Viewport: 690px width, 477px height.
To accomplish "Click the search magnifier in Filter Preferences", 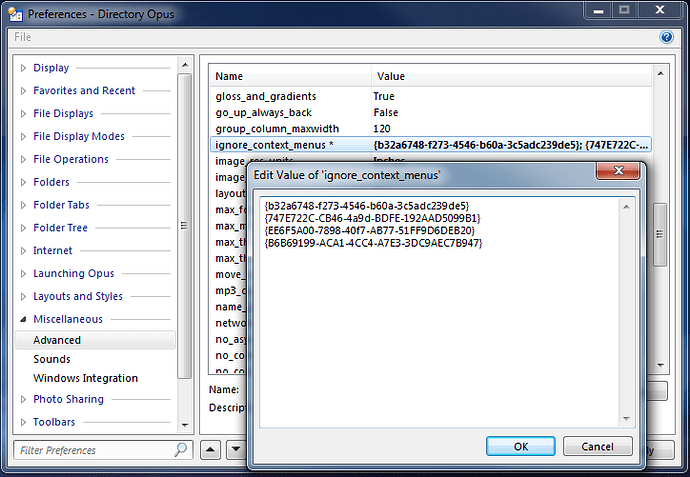I will [181, 450].
